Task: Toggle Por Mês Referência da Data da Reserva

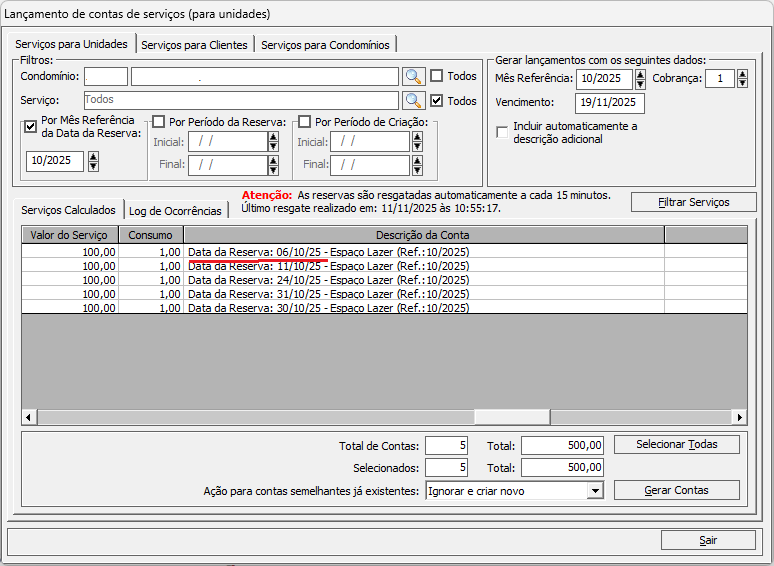Action: pyautogui.click(x=31, y=126)
